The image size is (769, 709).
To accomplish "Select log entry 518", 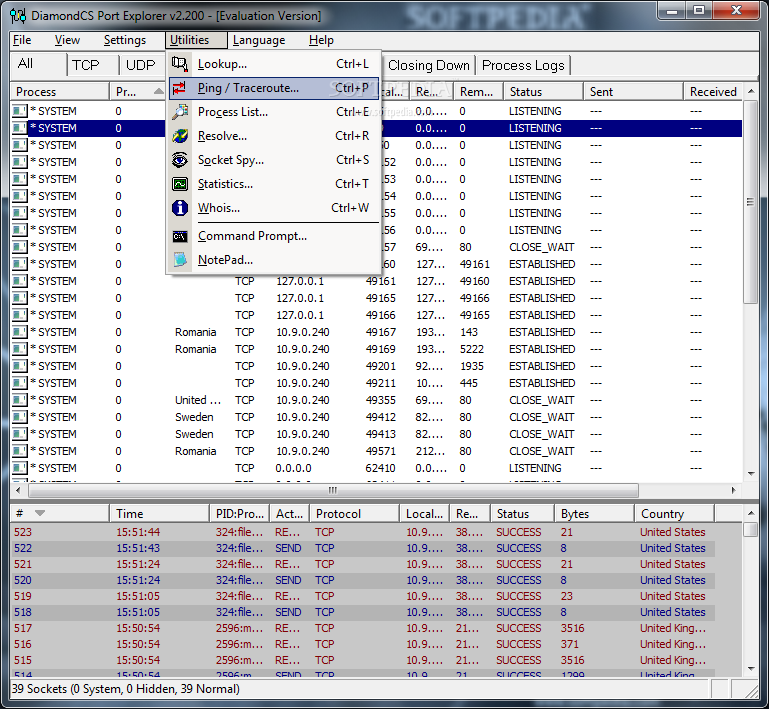I will [362, 612].
